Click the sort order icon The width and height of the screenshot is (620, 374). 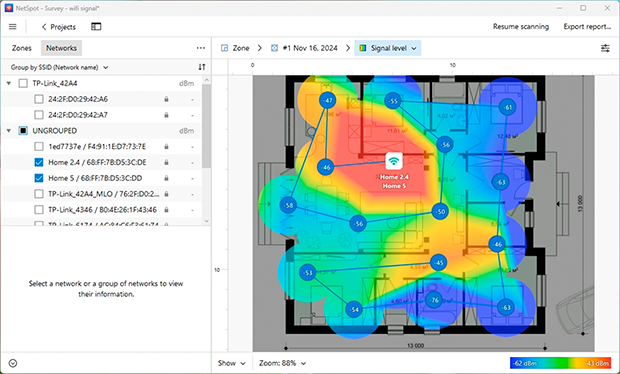click(202, 67)
